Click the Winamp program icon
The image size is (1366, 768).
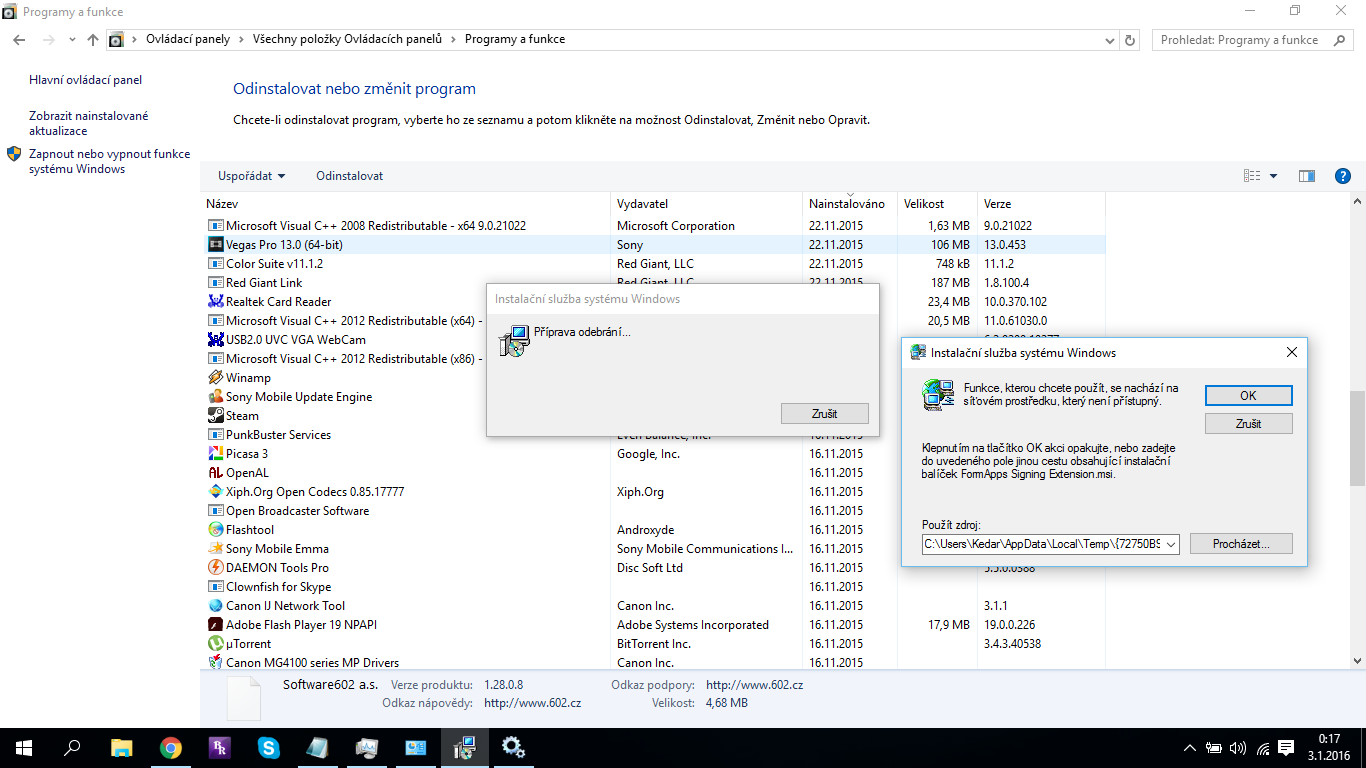pos(215,378)
